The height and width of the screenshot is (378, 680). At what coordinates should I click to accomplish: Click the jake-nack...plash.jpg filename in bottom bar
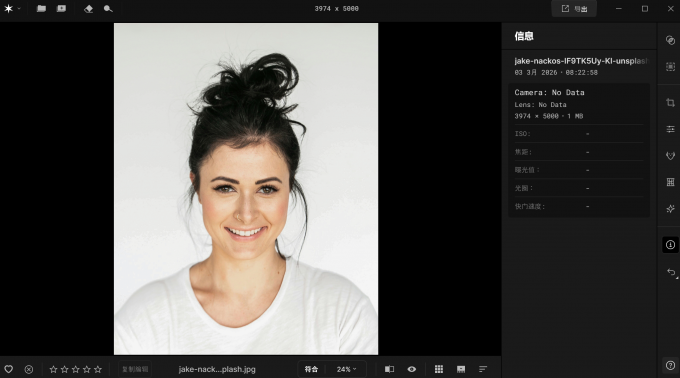217,369
